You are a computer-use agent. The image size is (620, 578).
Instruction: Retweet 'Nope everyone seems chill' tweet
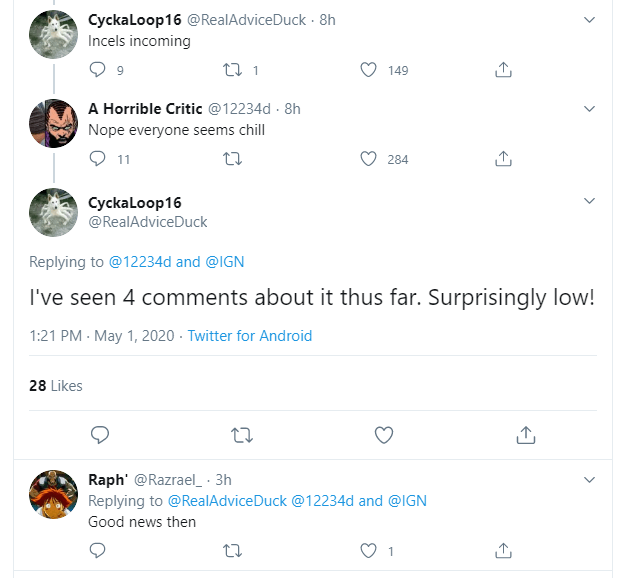click(234, 159)
